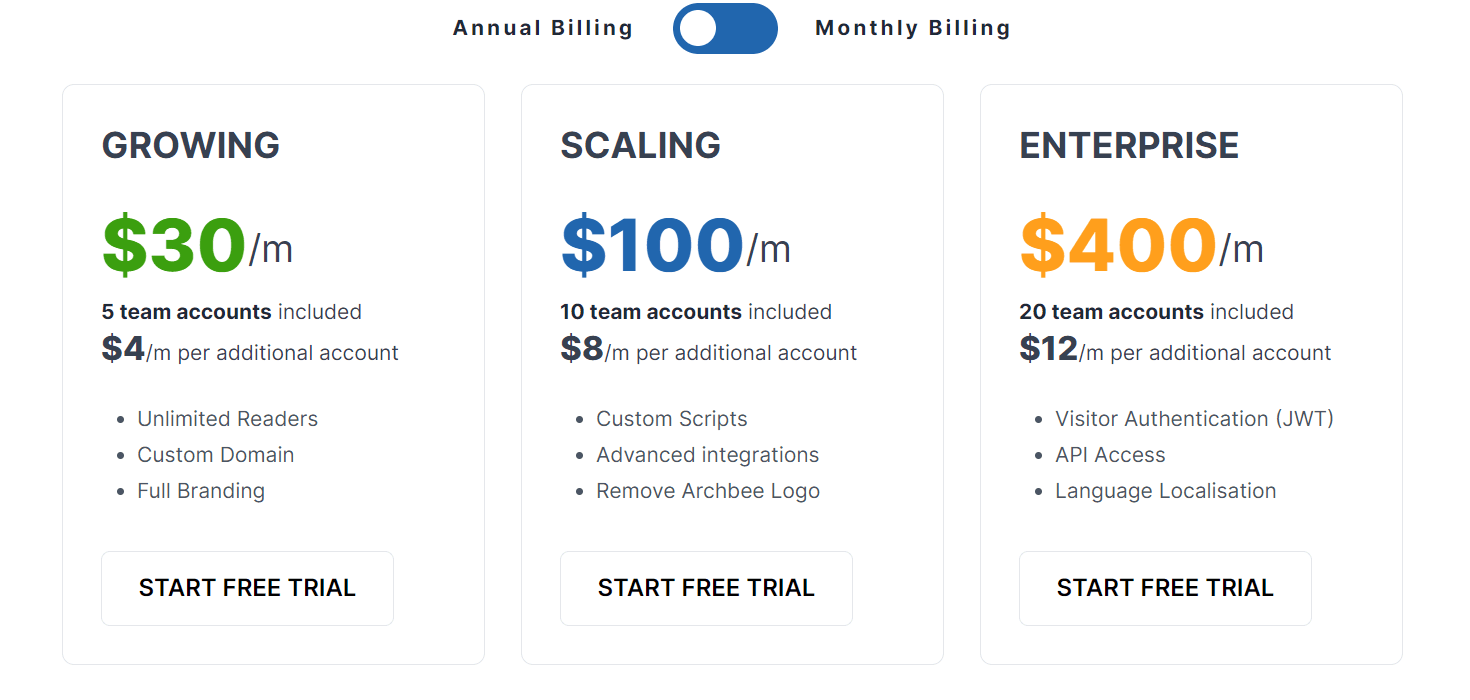
Task: Click the orange $400 price
Action: (x=1118, y=246)
